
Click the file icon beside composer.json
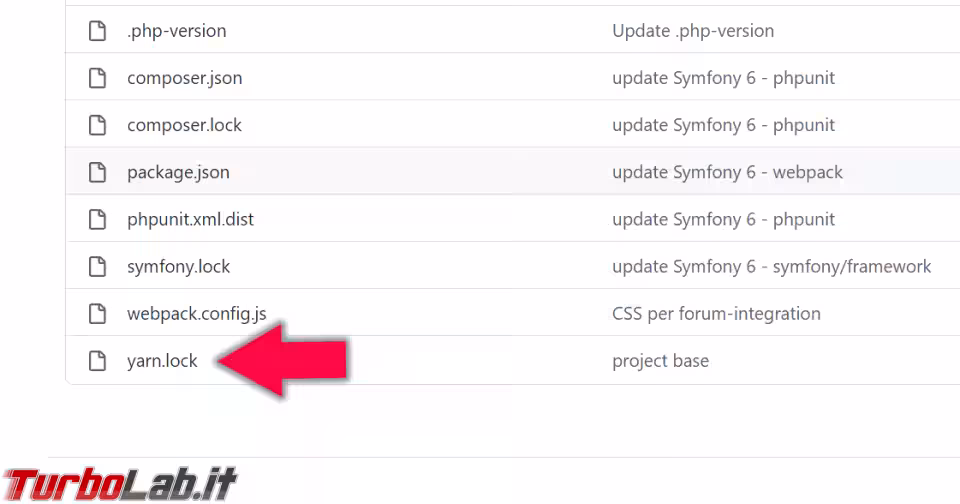(x=97, y=78)
